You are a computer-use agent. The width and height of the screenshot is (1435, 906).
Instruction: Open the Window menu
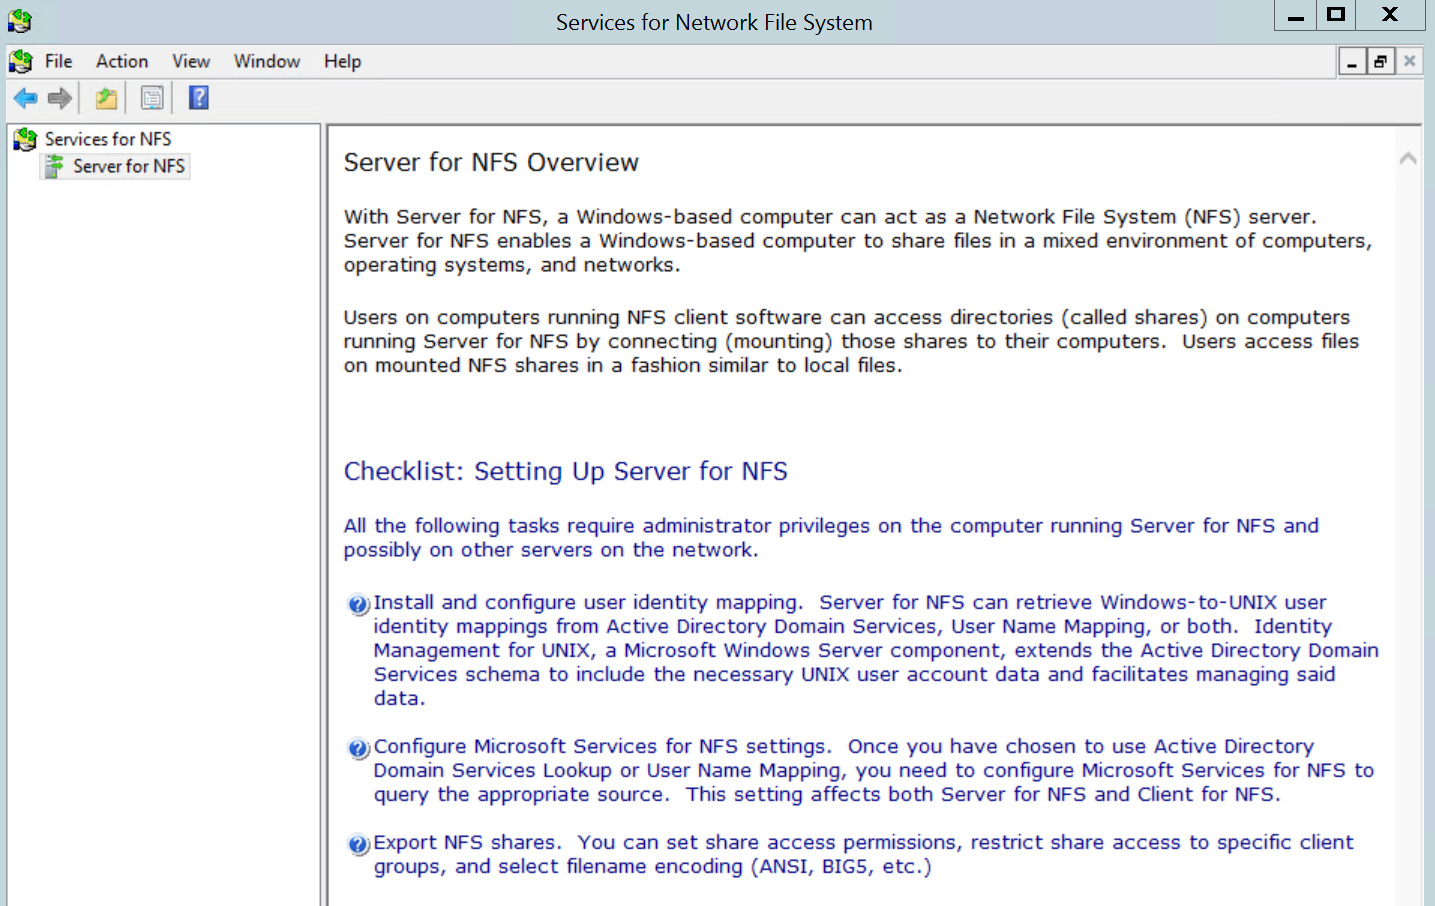[x=267, y=62]
